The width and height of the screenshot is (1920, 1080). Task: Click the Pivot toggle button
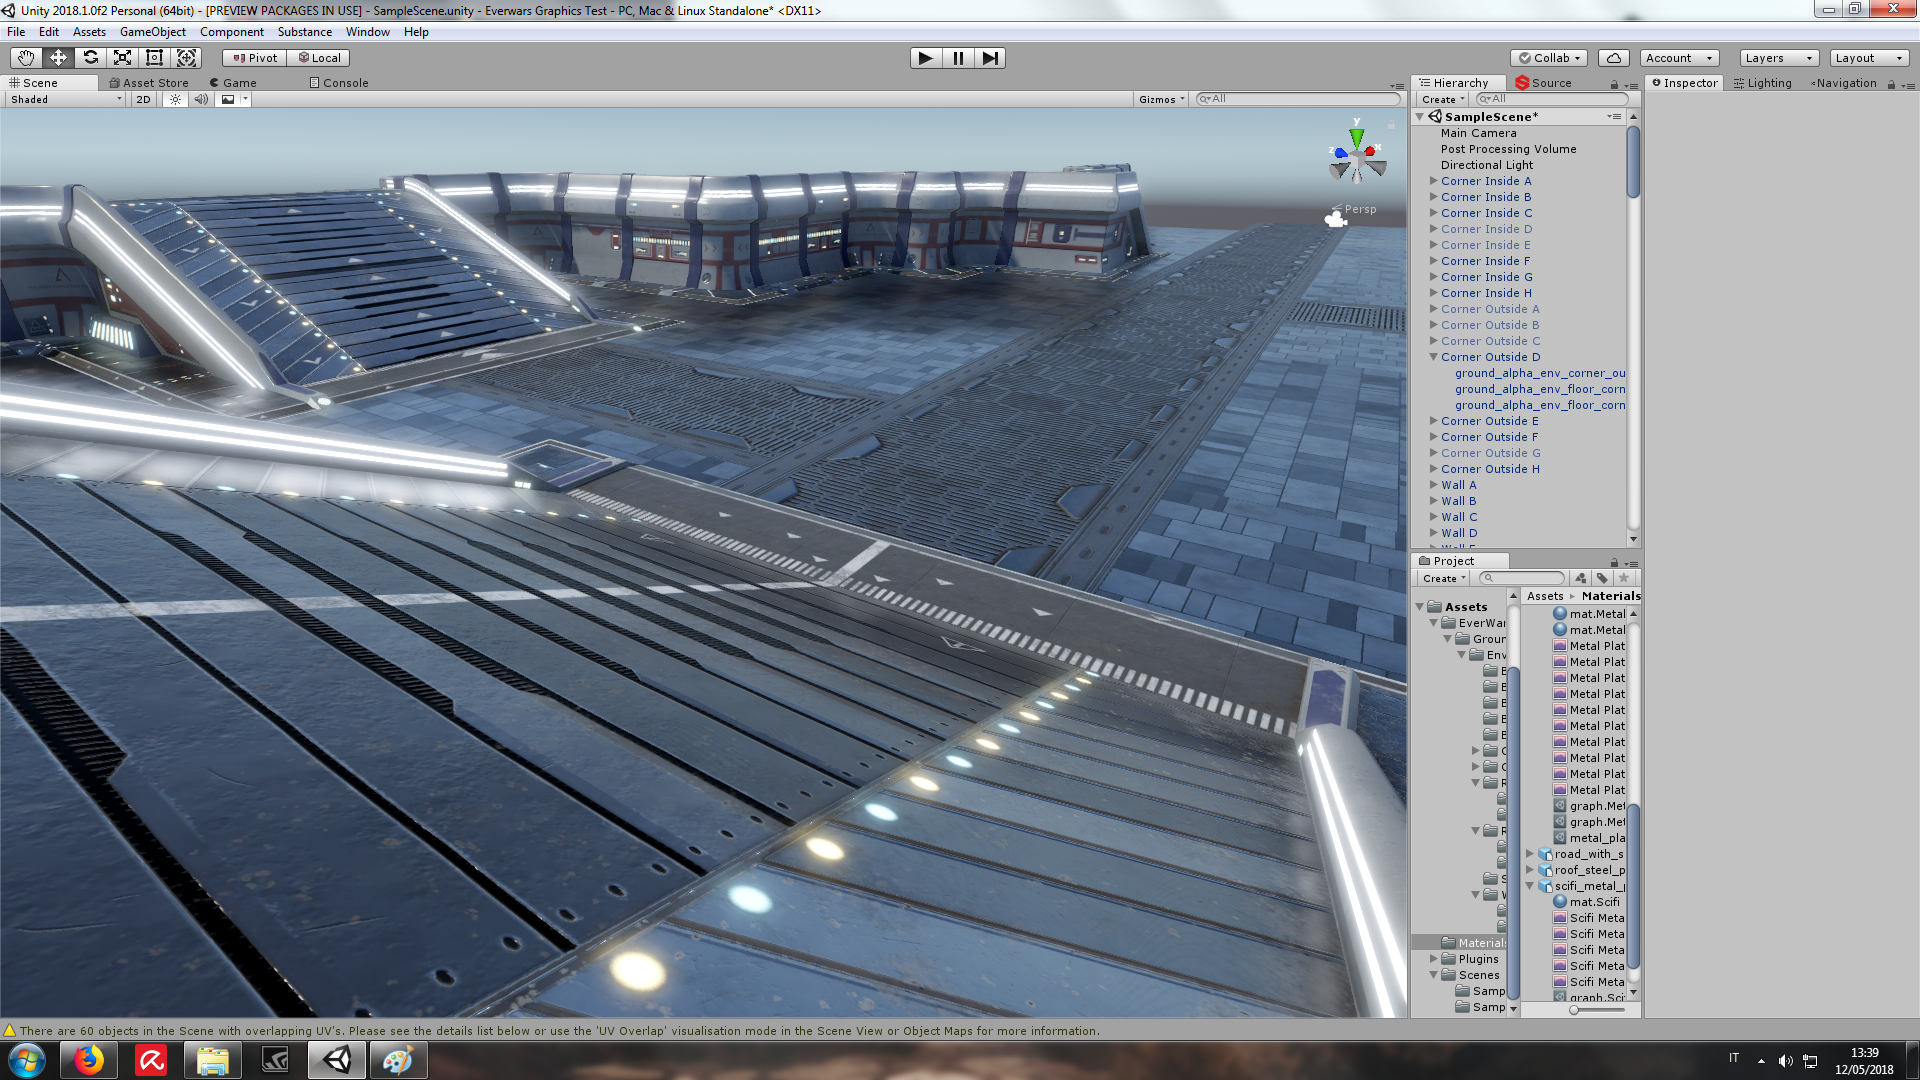[255, 58]
